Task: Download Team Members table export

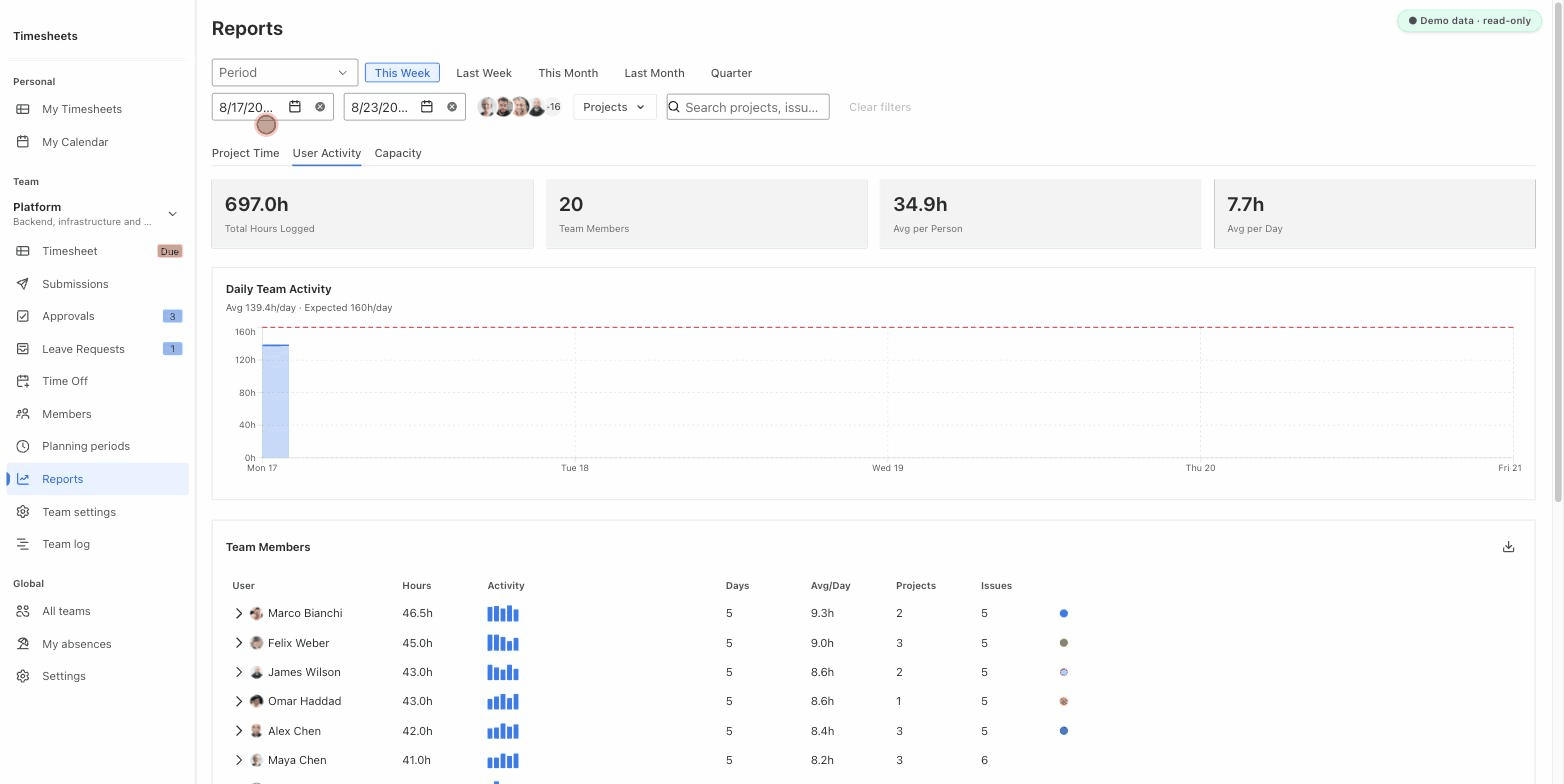Action: click(1509, 547)
